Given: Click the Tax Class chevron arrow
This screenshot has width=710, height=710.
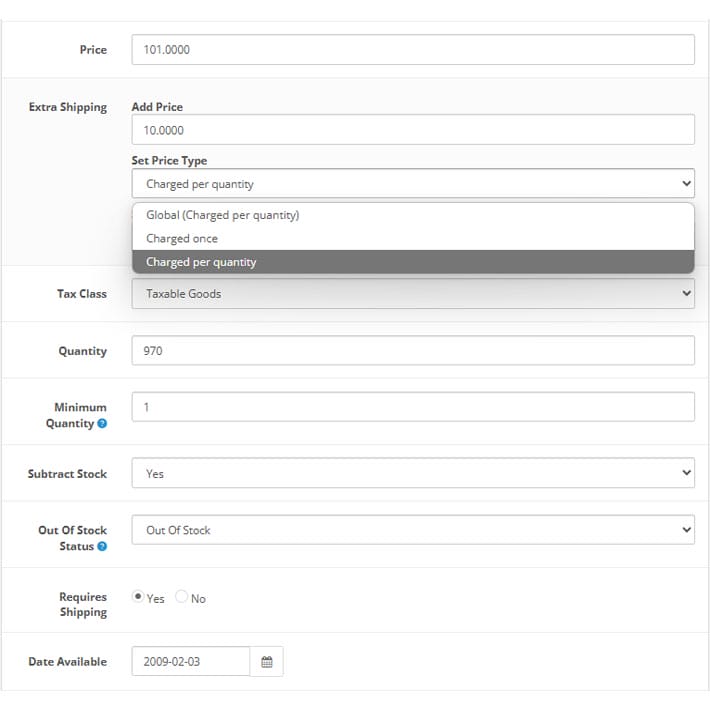Looking at the screenshot, I should [x=686, y=293].
